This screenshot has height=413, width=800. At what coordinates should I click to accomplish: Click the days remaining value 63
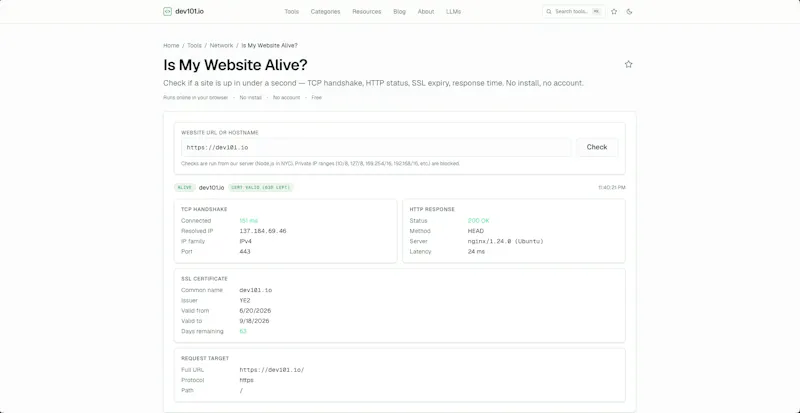click(243, 331)
